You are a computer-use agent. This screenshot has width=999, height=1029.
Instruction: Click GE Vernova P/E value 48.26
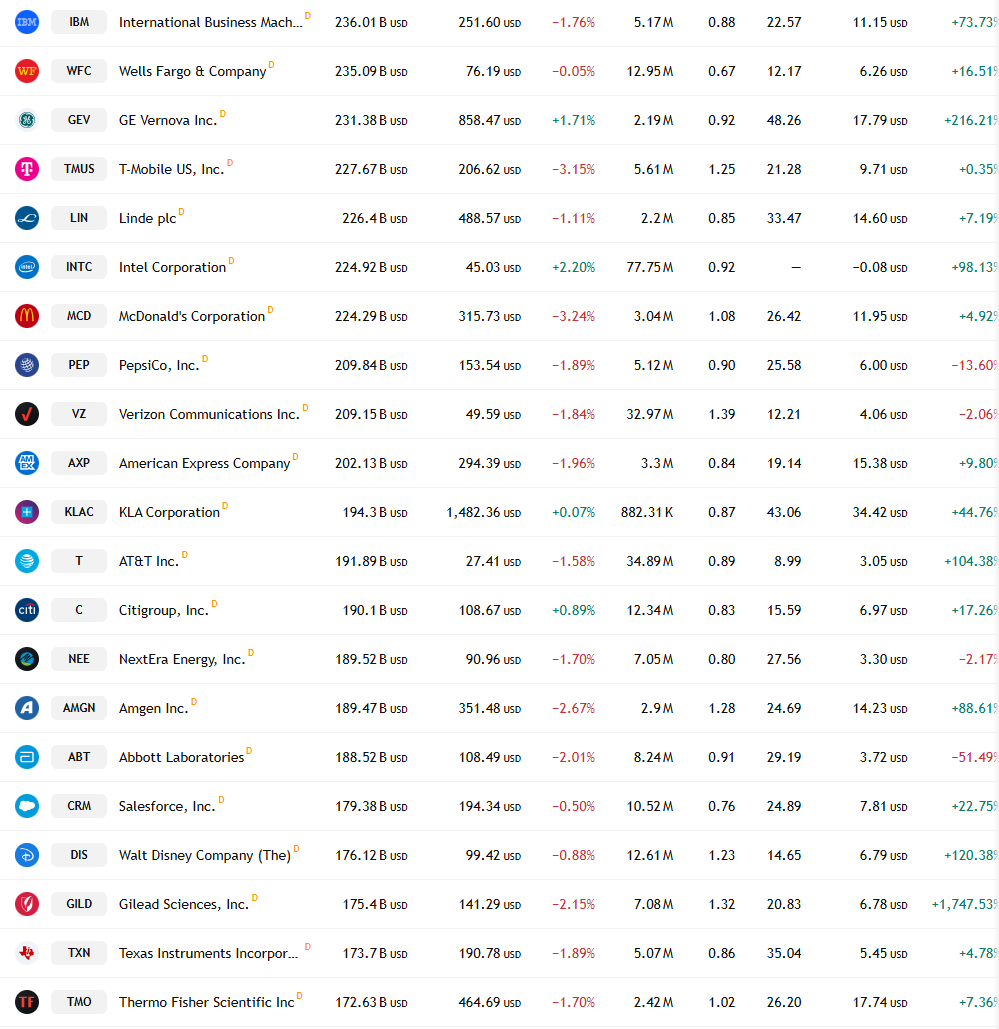pos(784,121)
